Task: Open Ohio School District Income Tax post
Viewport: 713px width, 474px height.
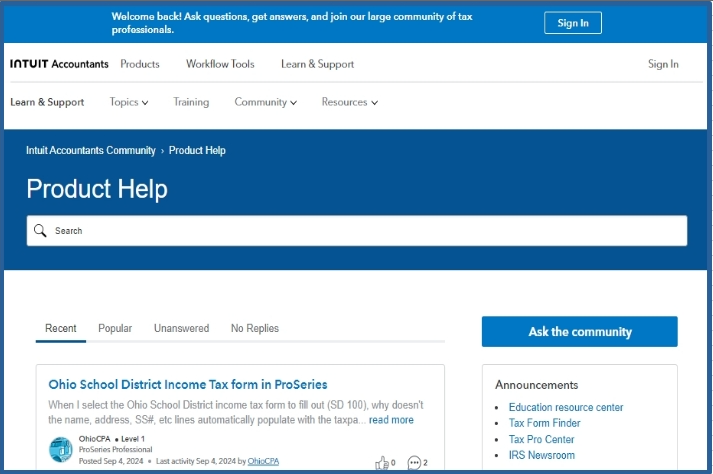Action: pyautogui.click(x=188, y=385)
